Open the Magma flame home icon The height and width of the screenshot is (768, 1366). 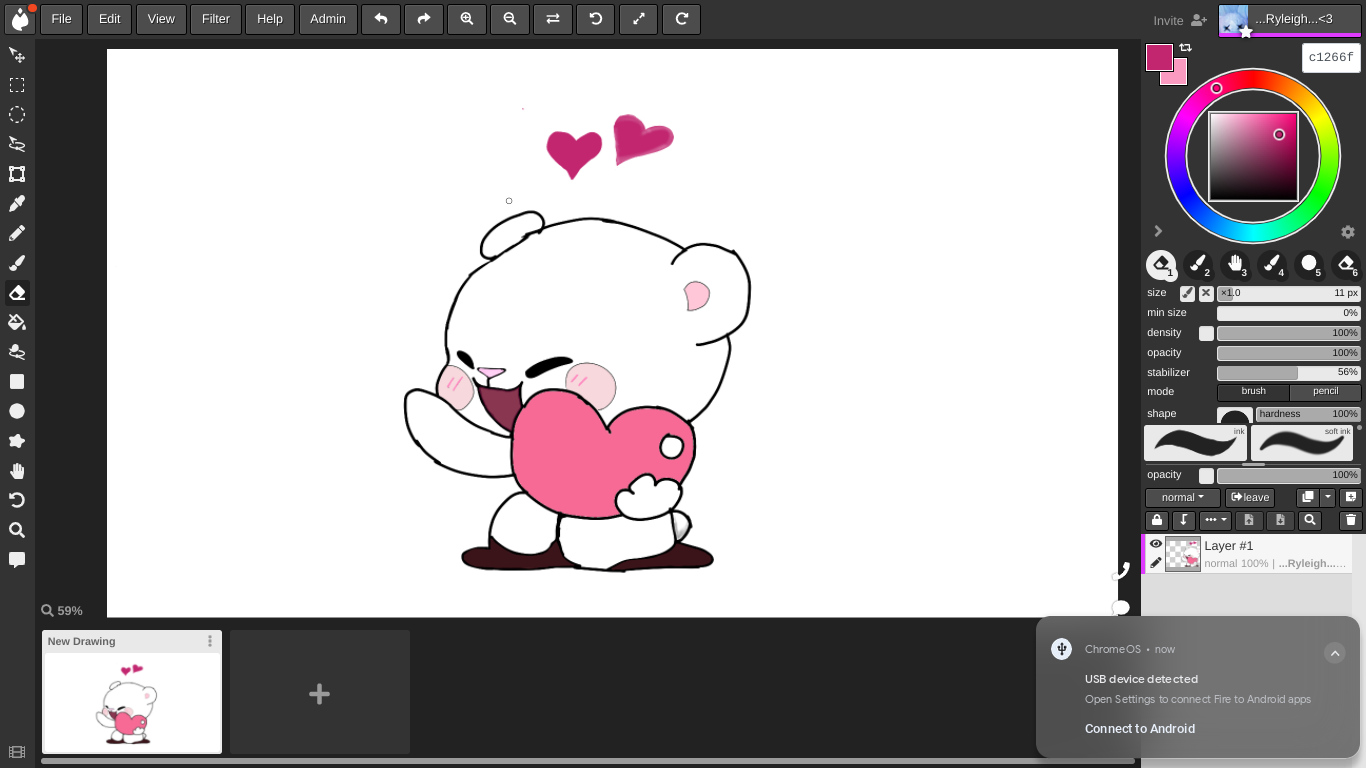pos(18,19)
